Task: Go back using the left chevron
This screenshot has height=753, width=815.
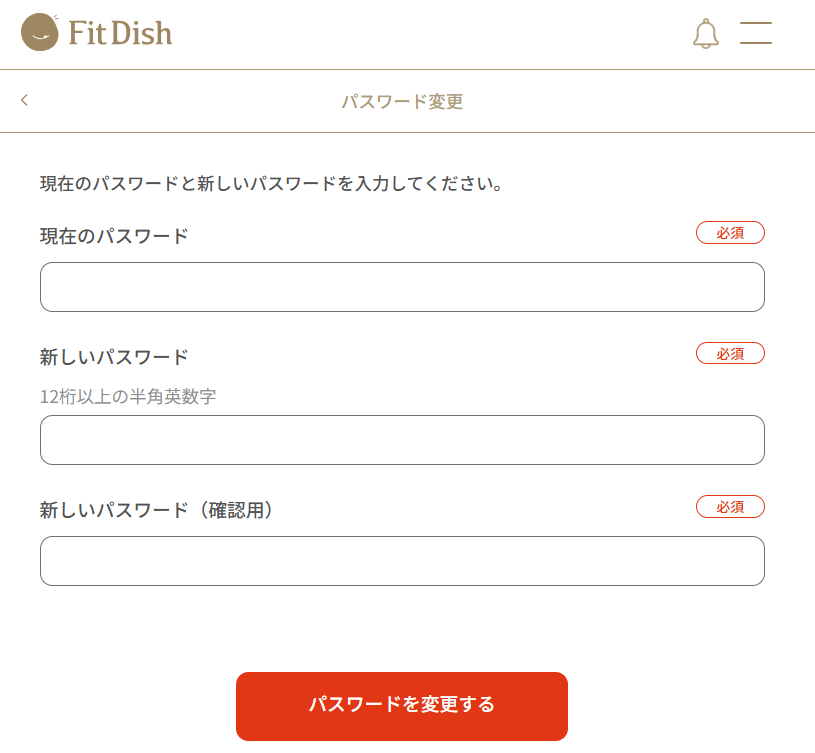Action: tap(25, 100)
